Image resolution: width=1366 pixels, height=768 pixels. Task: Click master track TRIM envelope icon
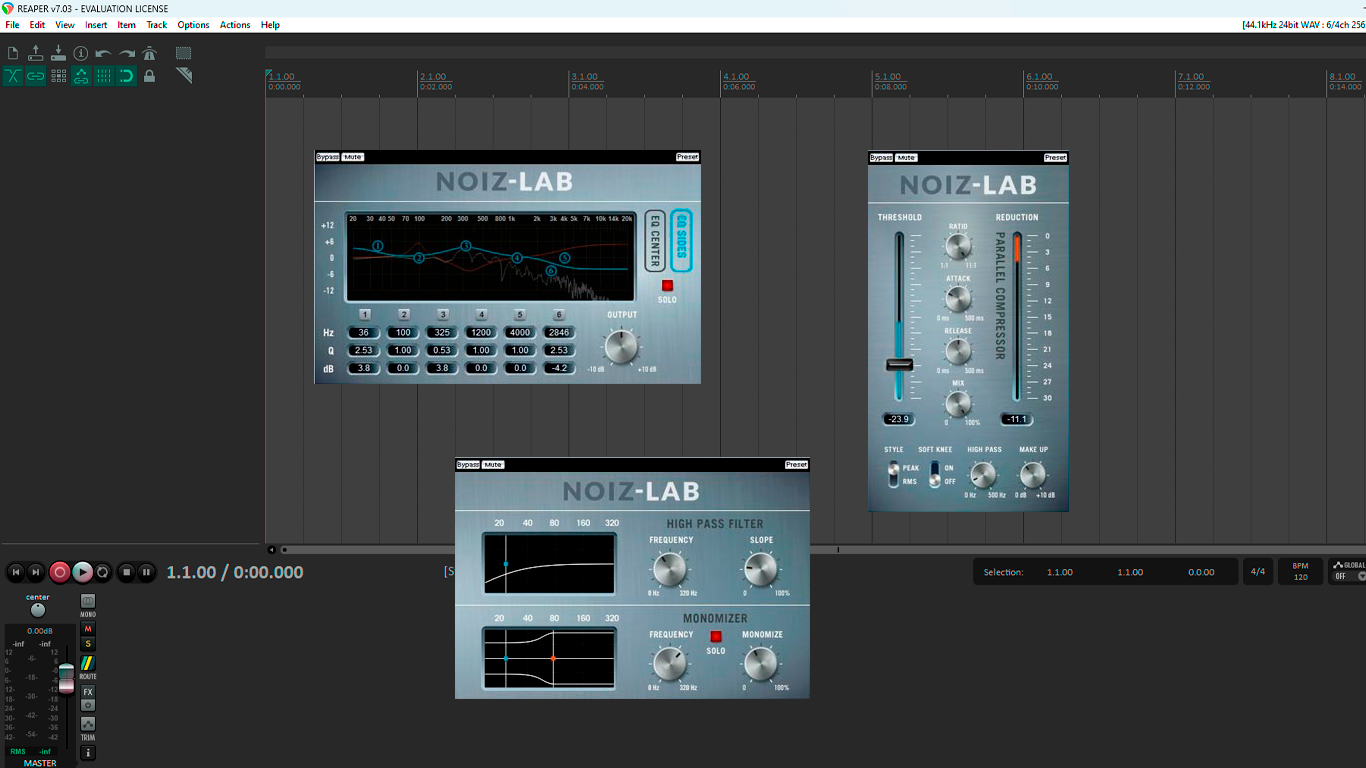point(88,724)
